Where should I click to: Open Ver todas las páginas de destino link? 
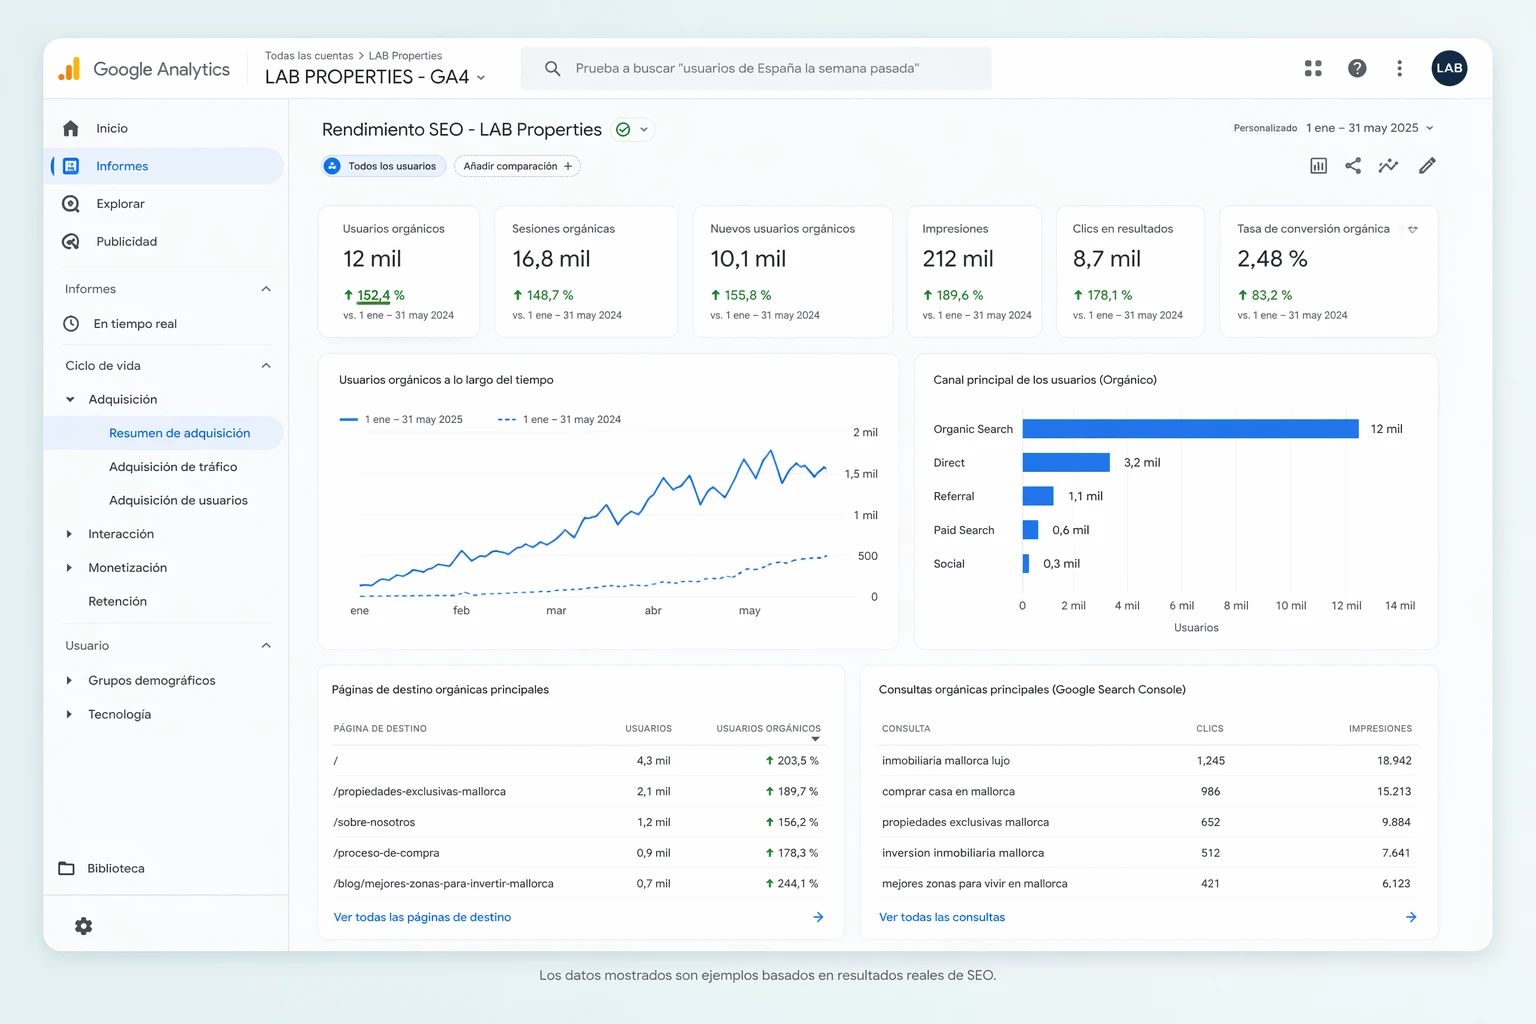coord(422,917)
